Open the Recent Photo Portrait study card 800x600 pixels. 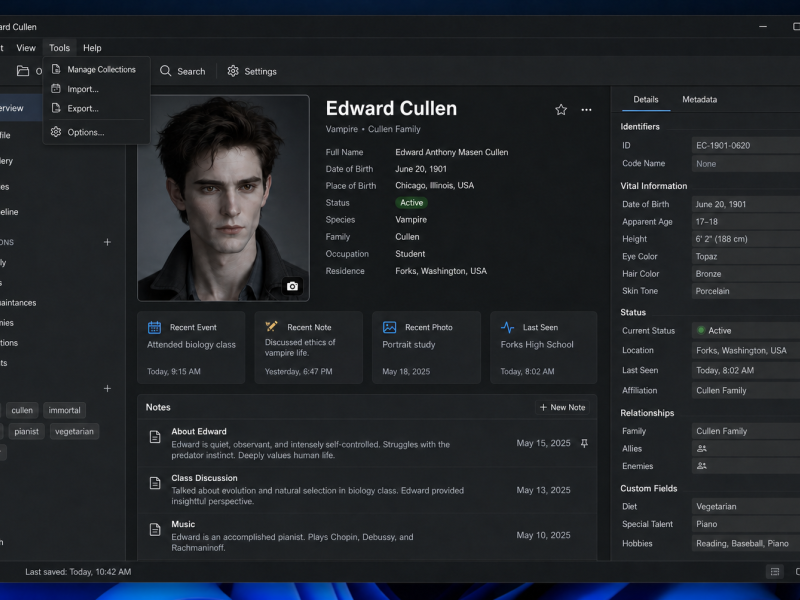427,347
